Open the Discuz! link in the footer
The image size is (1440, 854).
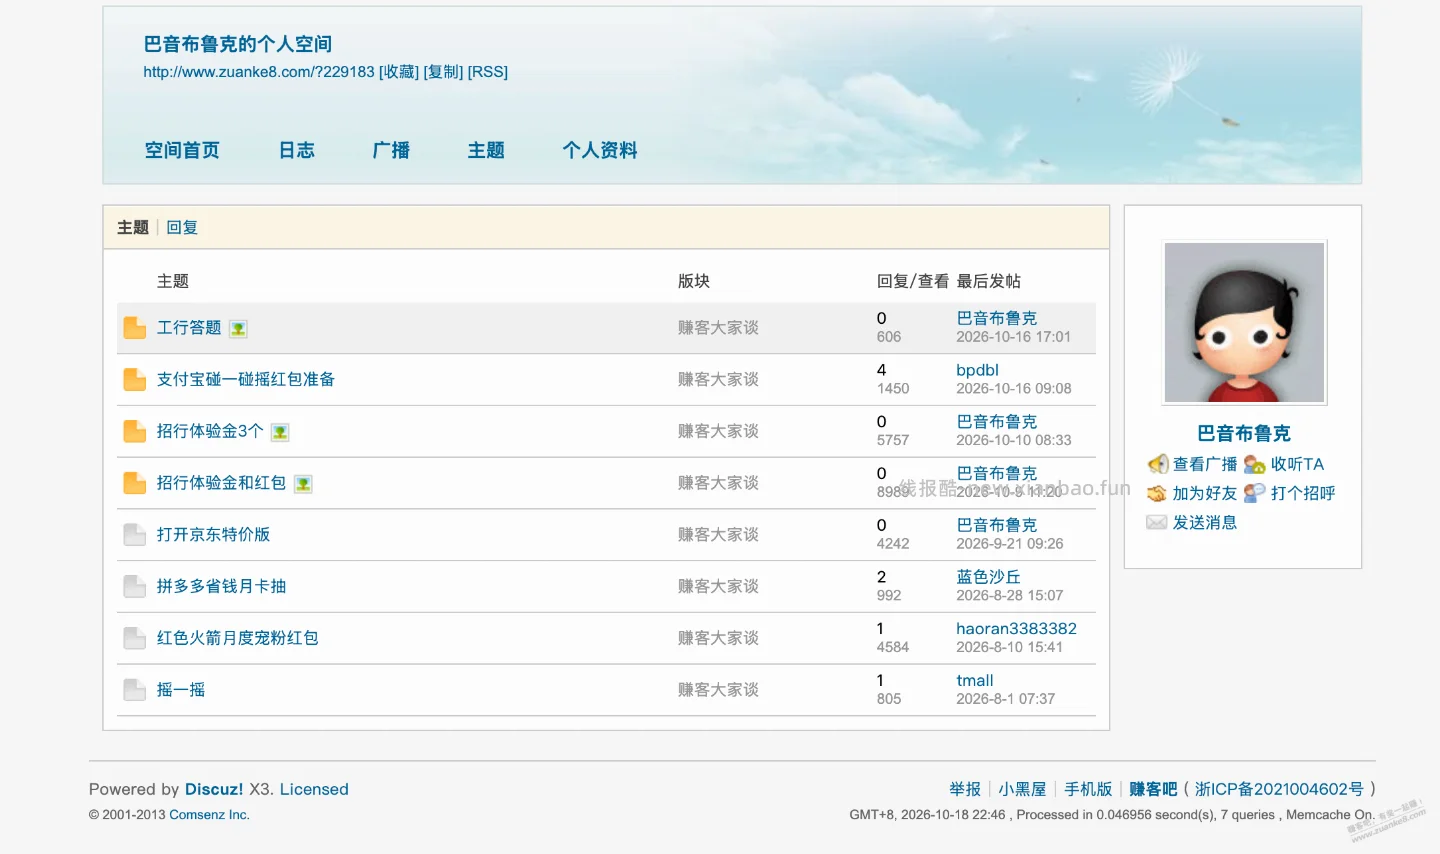click(x=214, y=789)
